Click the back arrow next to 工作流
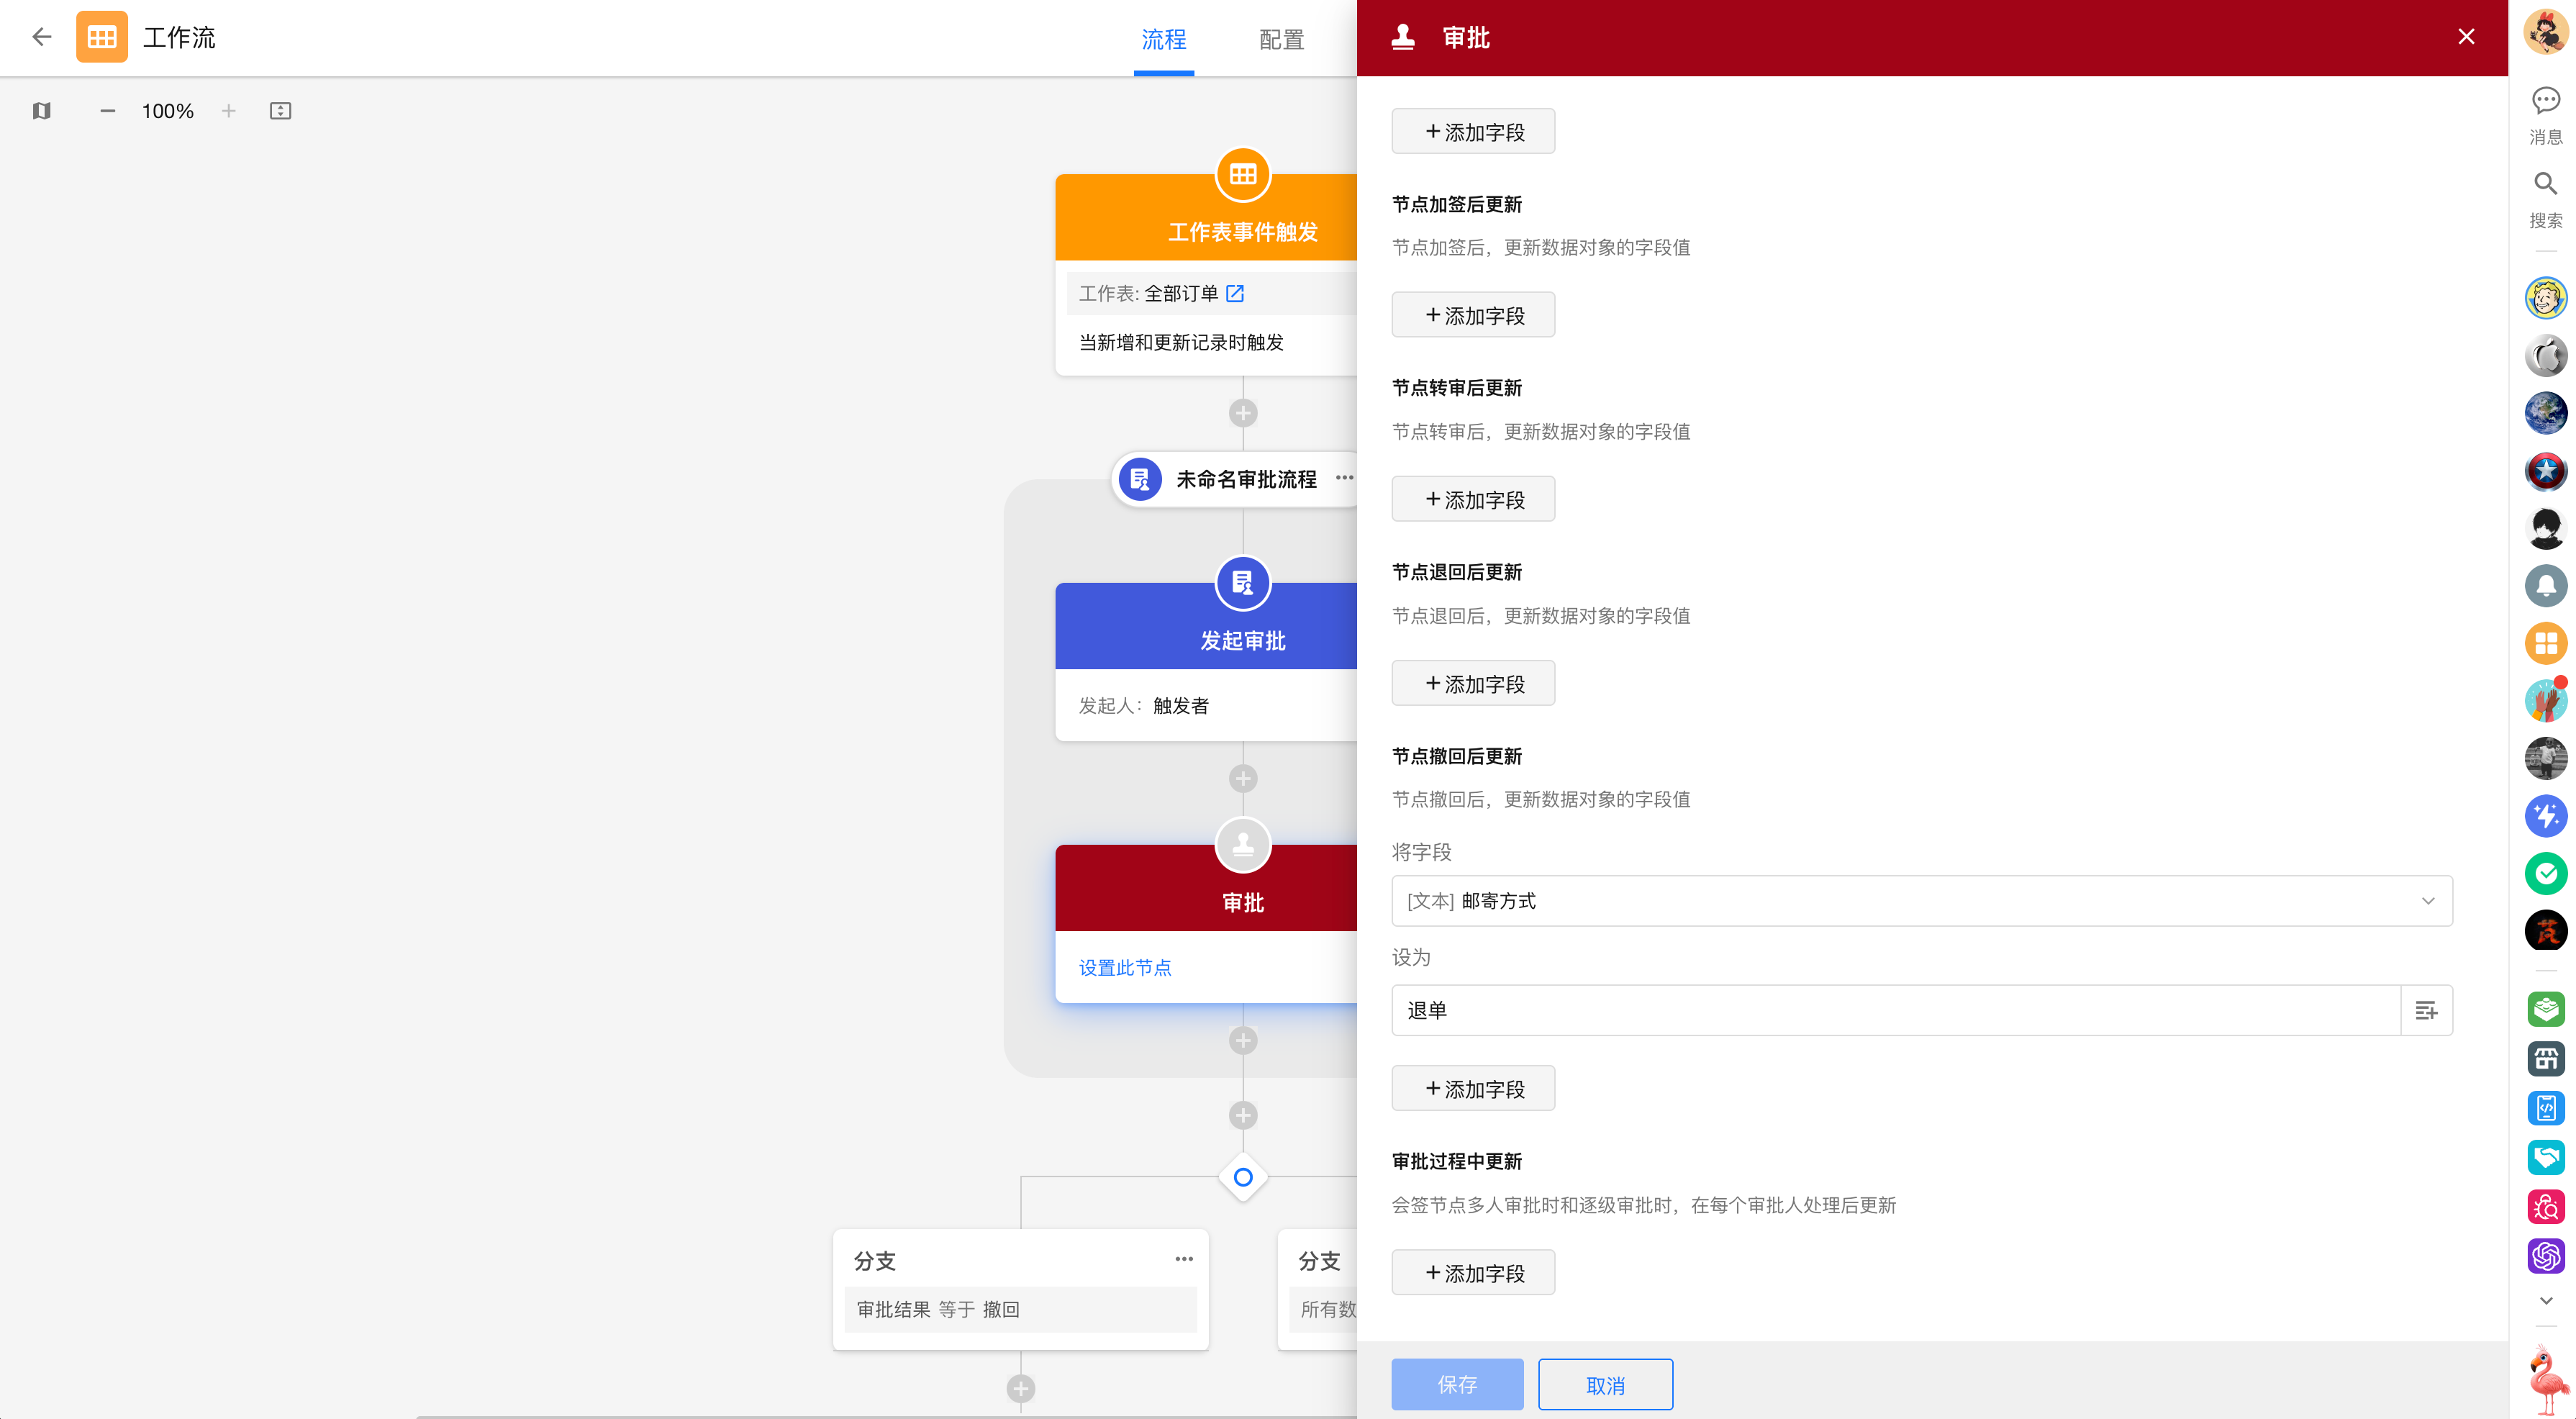This screenshot has width=2576, height=1419. 41,37
